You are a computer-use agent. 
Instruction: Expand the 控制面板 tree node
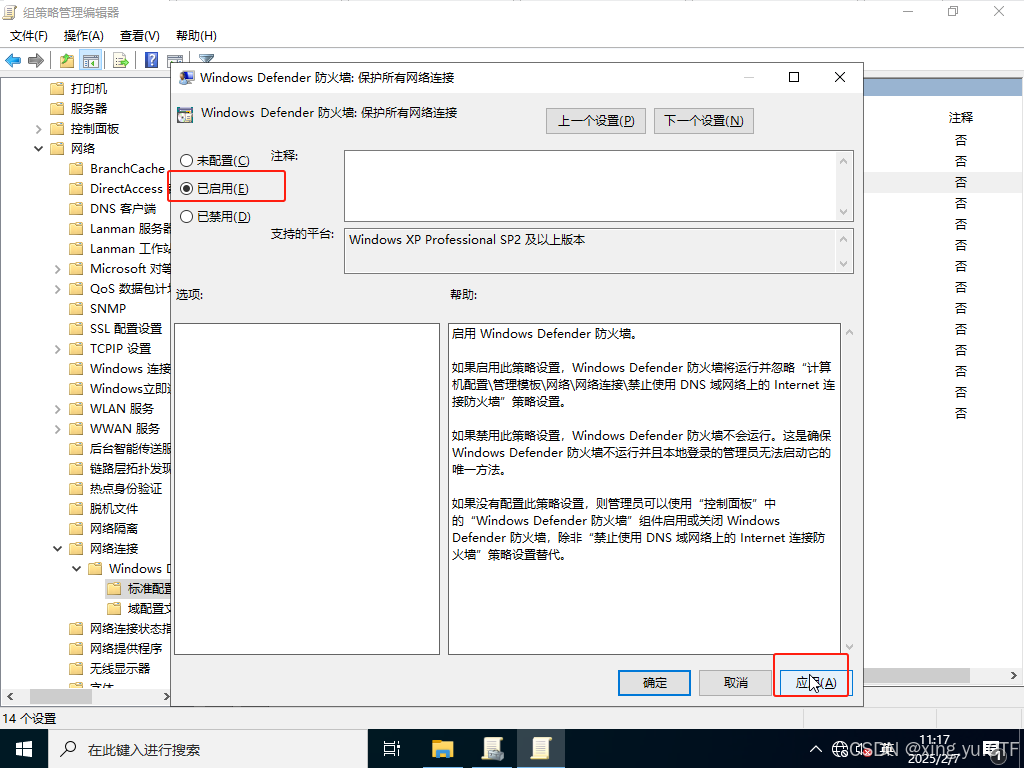point(39,129)
